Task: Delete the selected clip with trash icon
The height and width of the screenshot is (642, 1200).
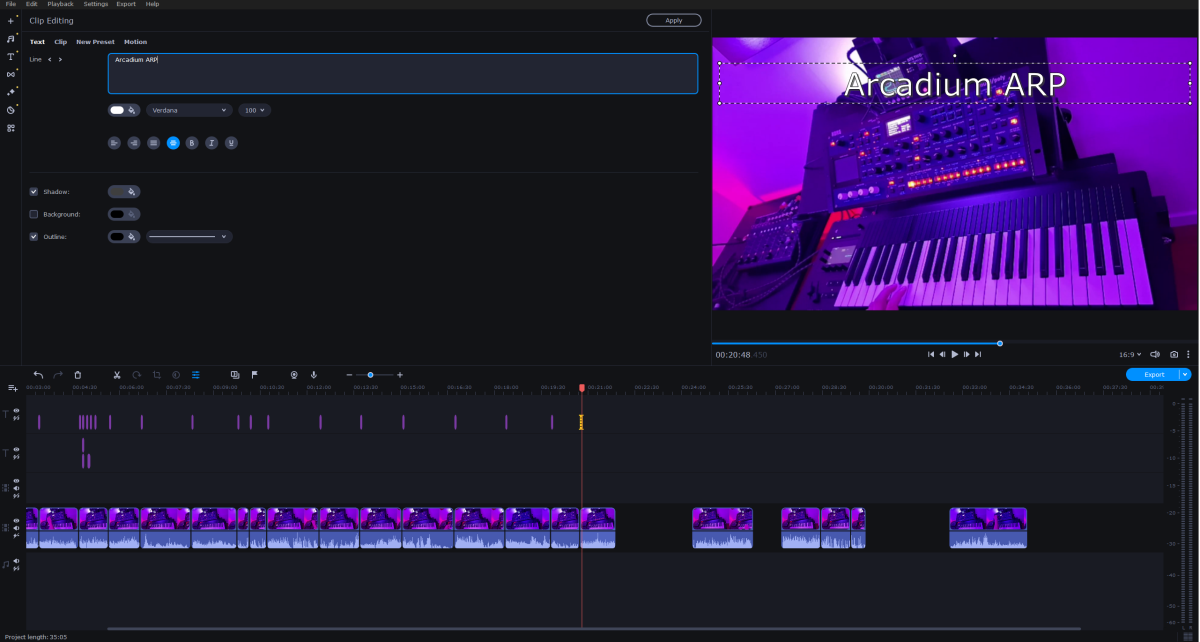Action: 78,374
